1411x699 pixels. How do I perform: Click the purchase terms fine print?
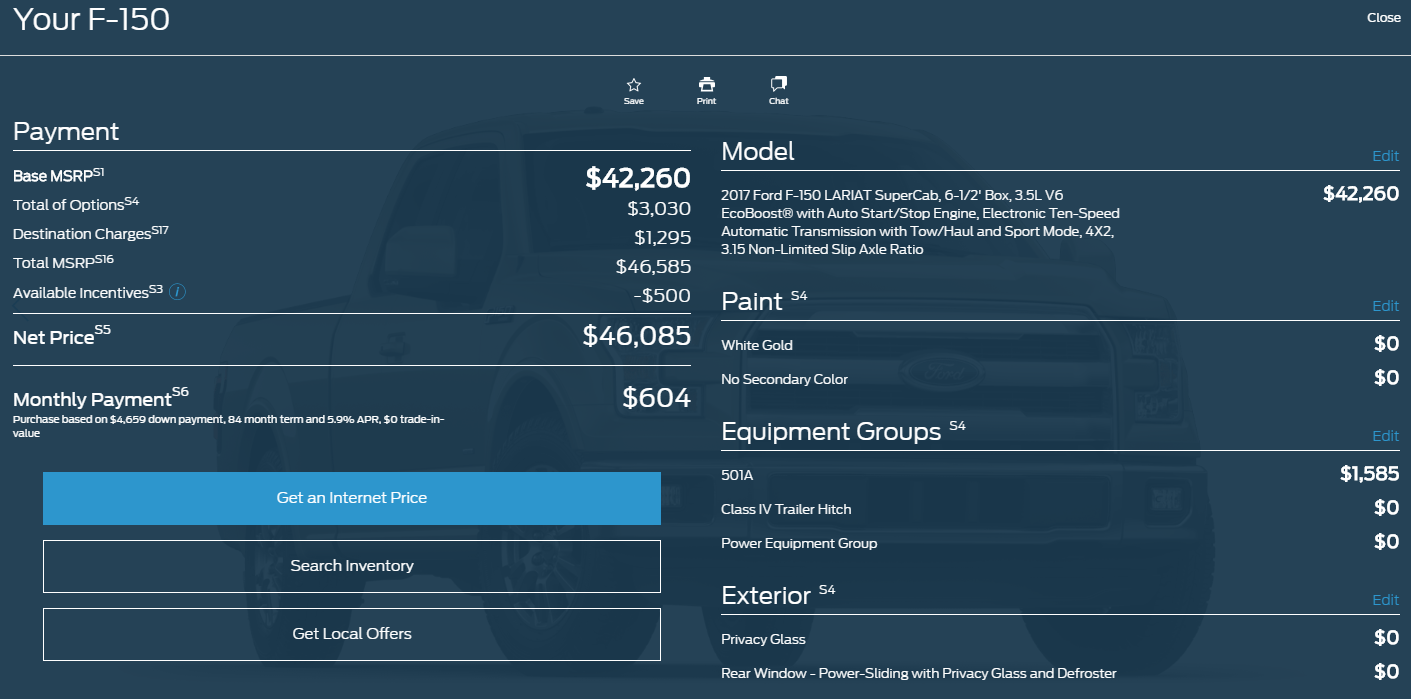(x=229, y=426)
